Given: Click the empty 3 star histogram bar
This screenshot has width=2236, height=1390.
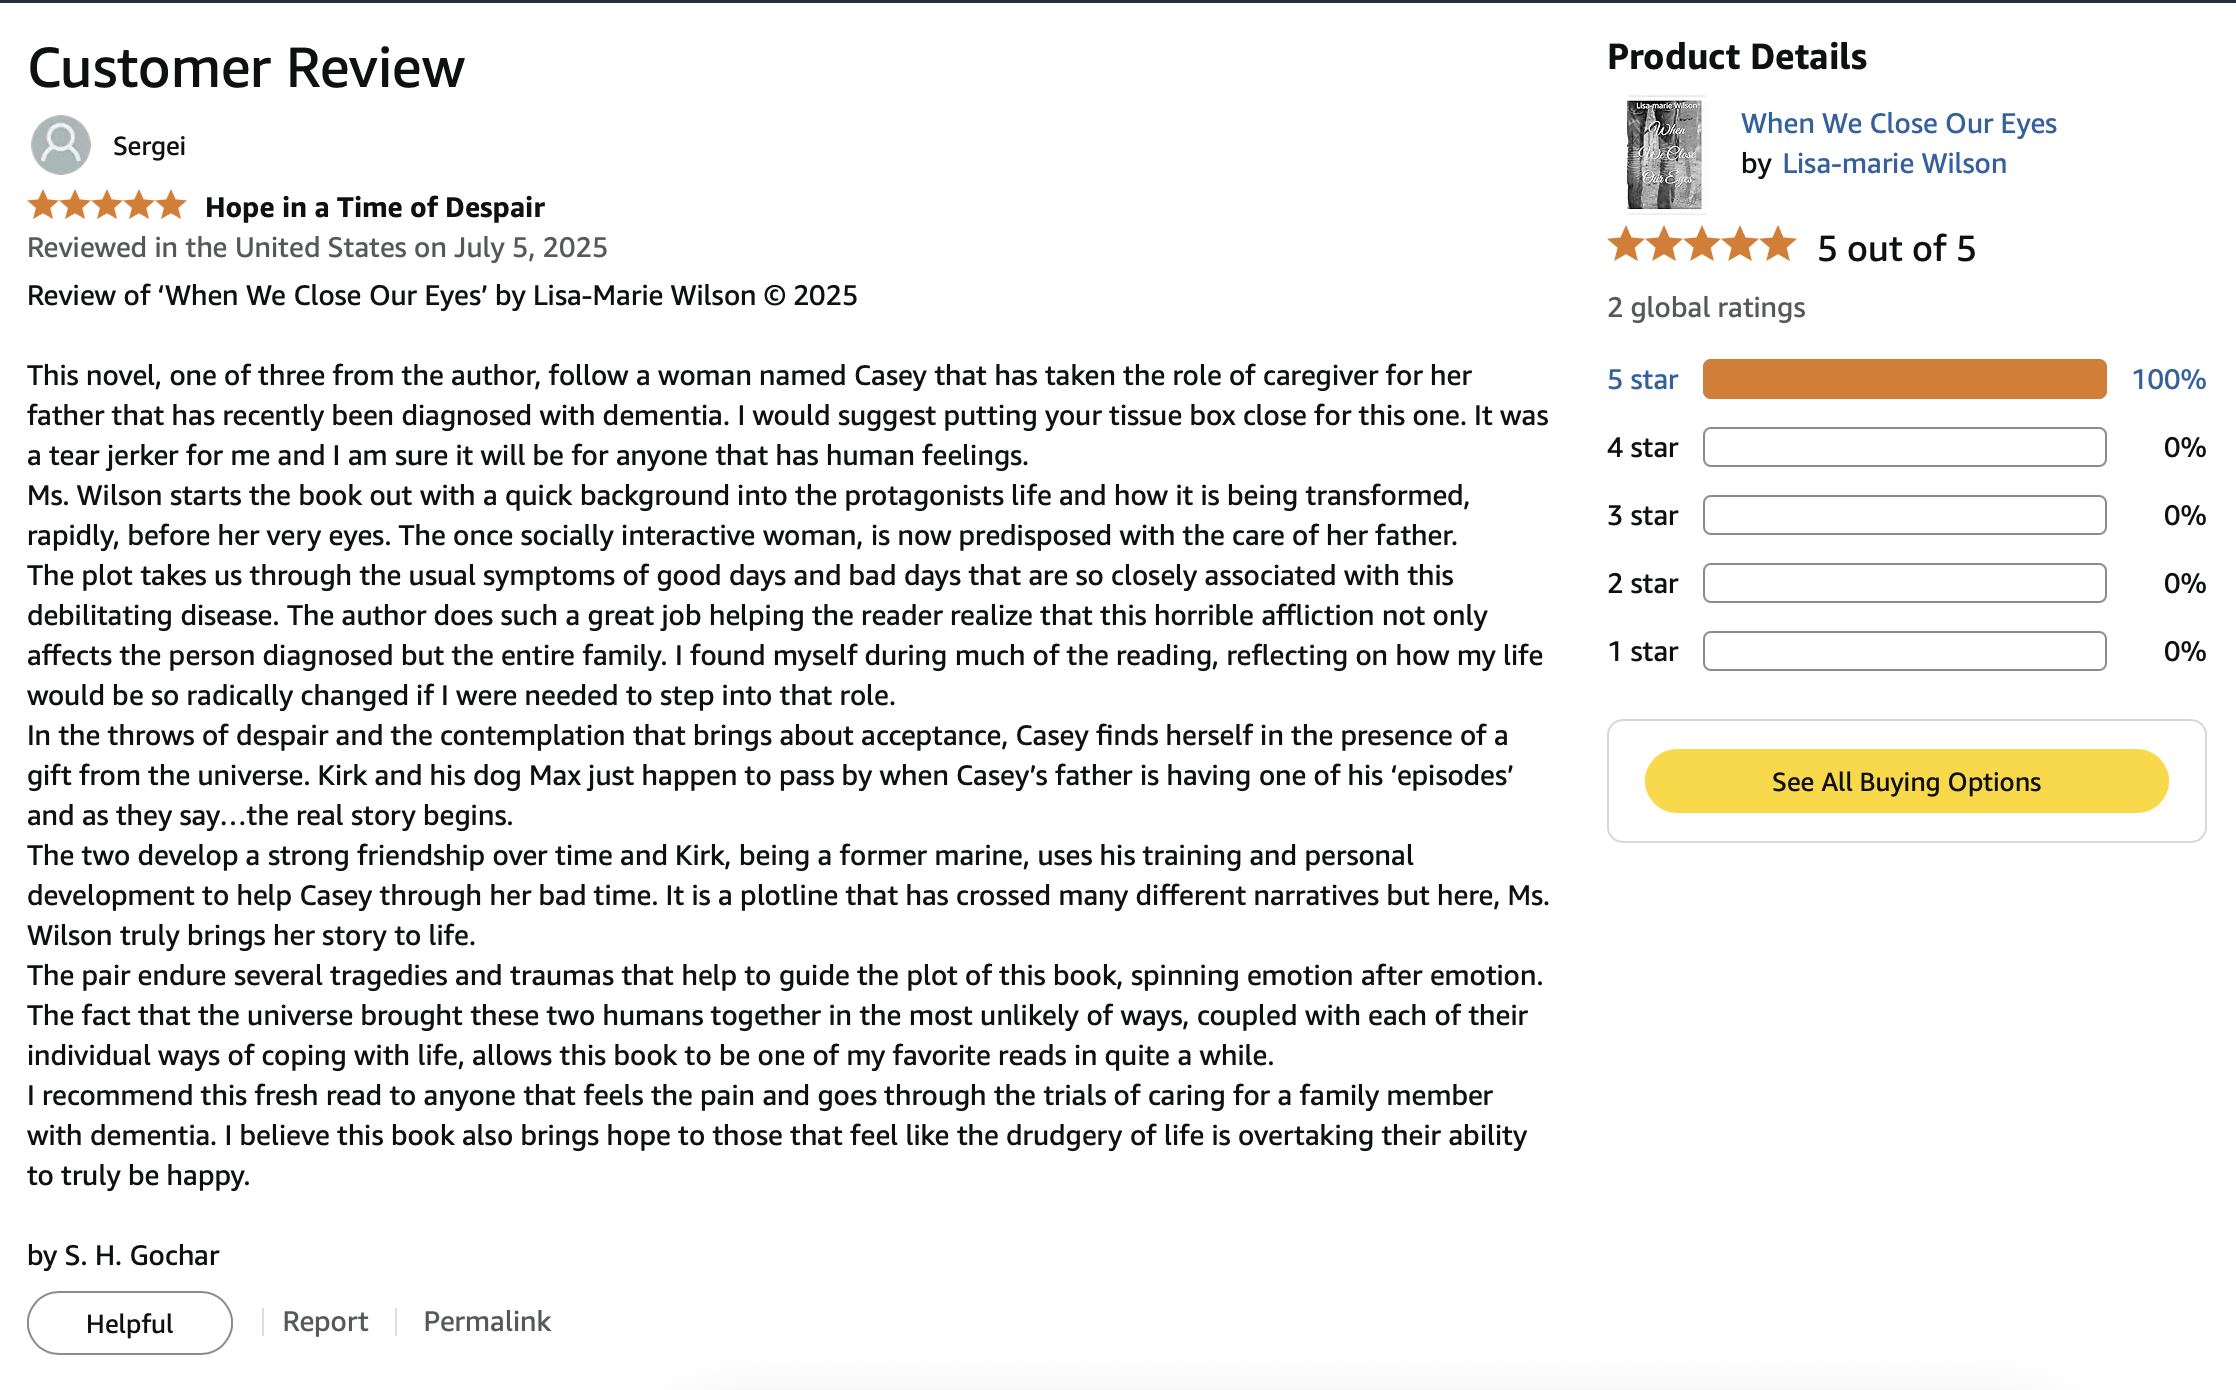Looking at the screenshot, I should (1904, 515).
